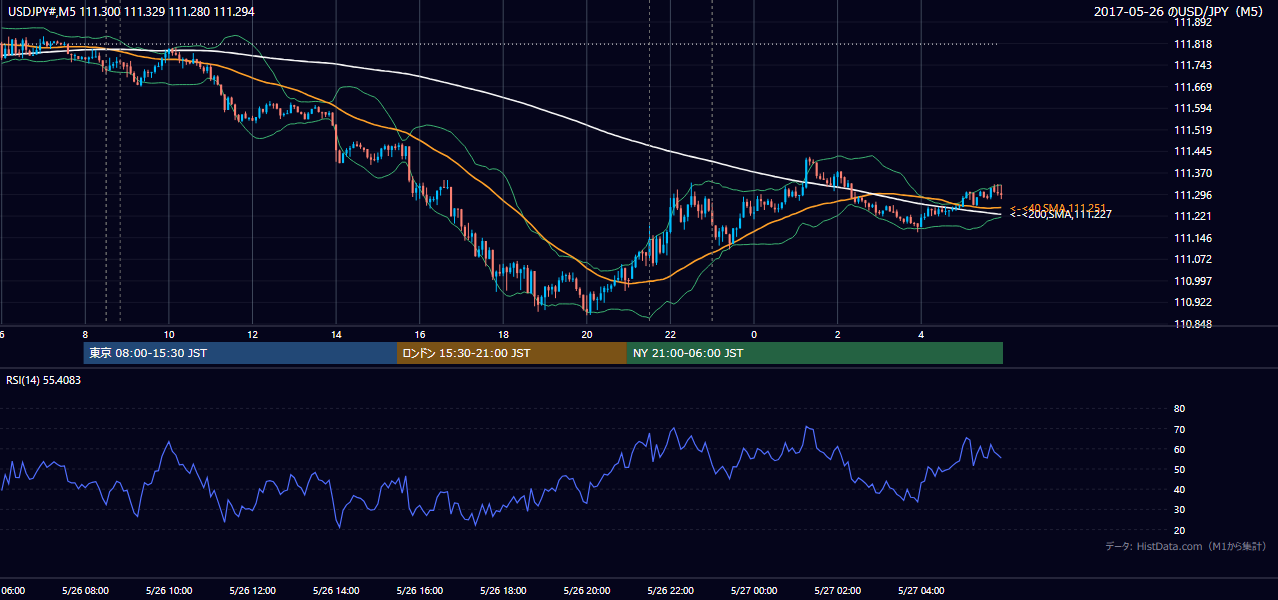Click price axis value 111.221
The width and height of the screenshot is (1278, 600).
pos(1192,217)
